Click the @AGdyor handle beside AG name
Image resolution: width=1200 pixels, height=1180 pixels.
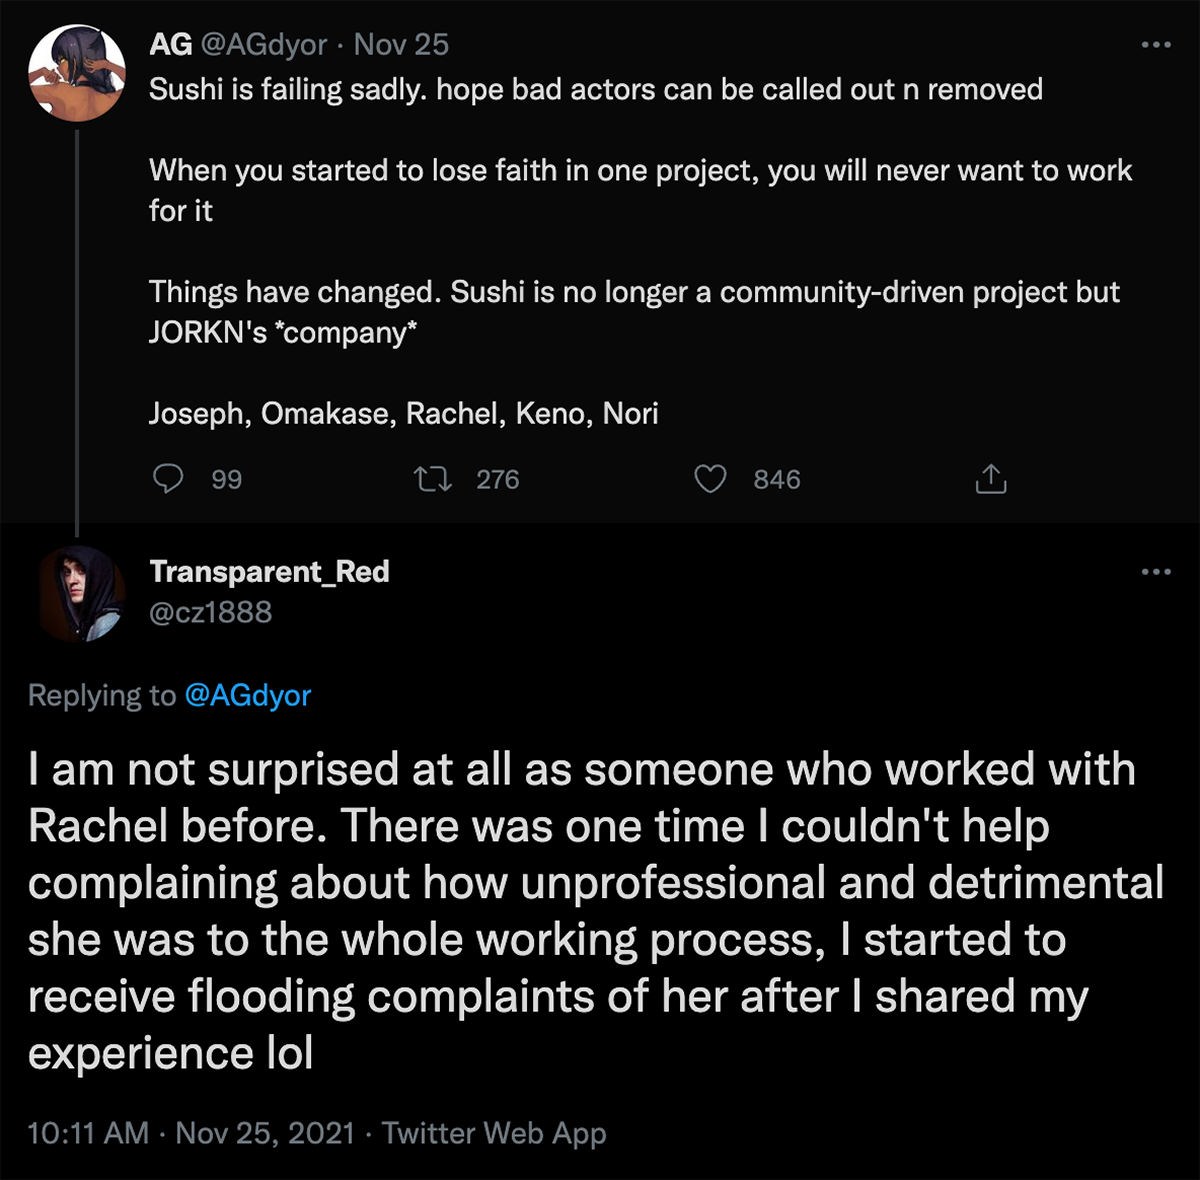[x=264, y=44]
